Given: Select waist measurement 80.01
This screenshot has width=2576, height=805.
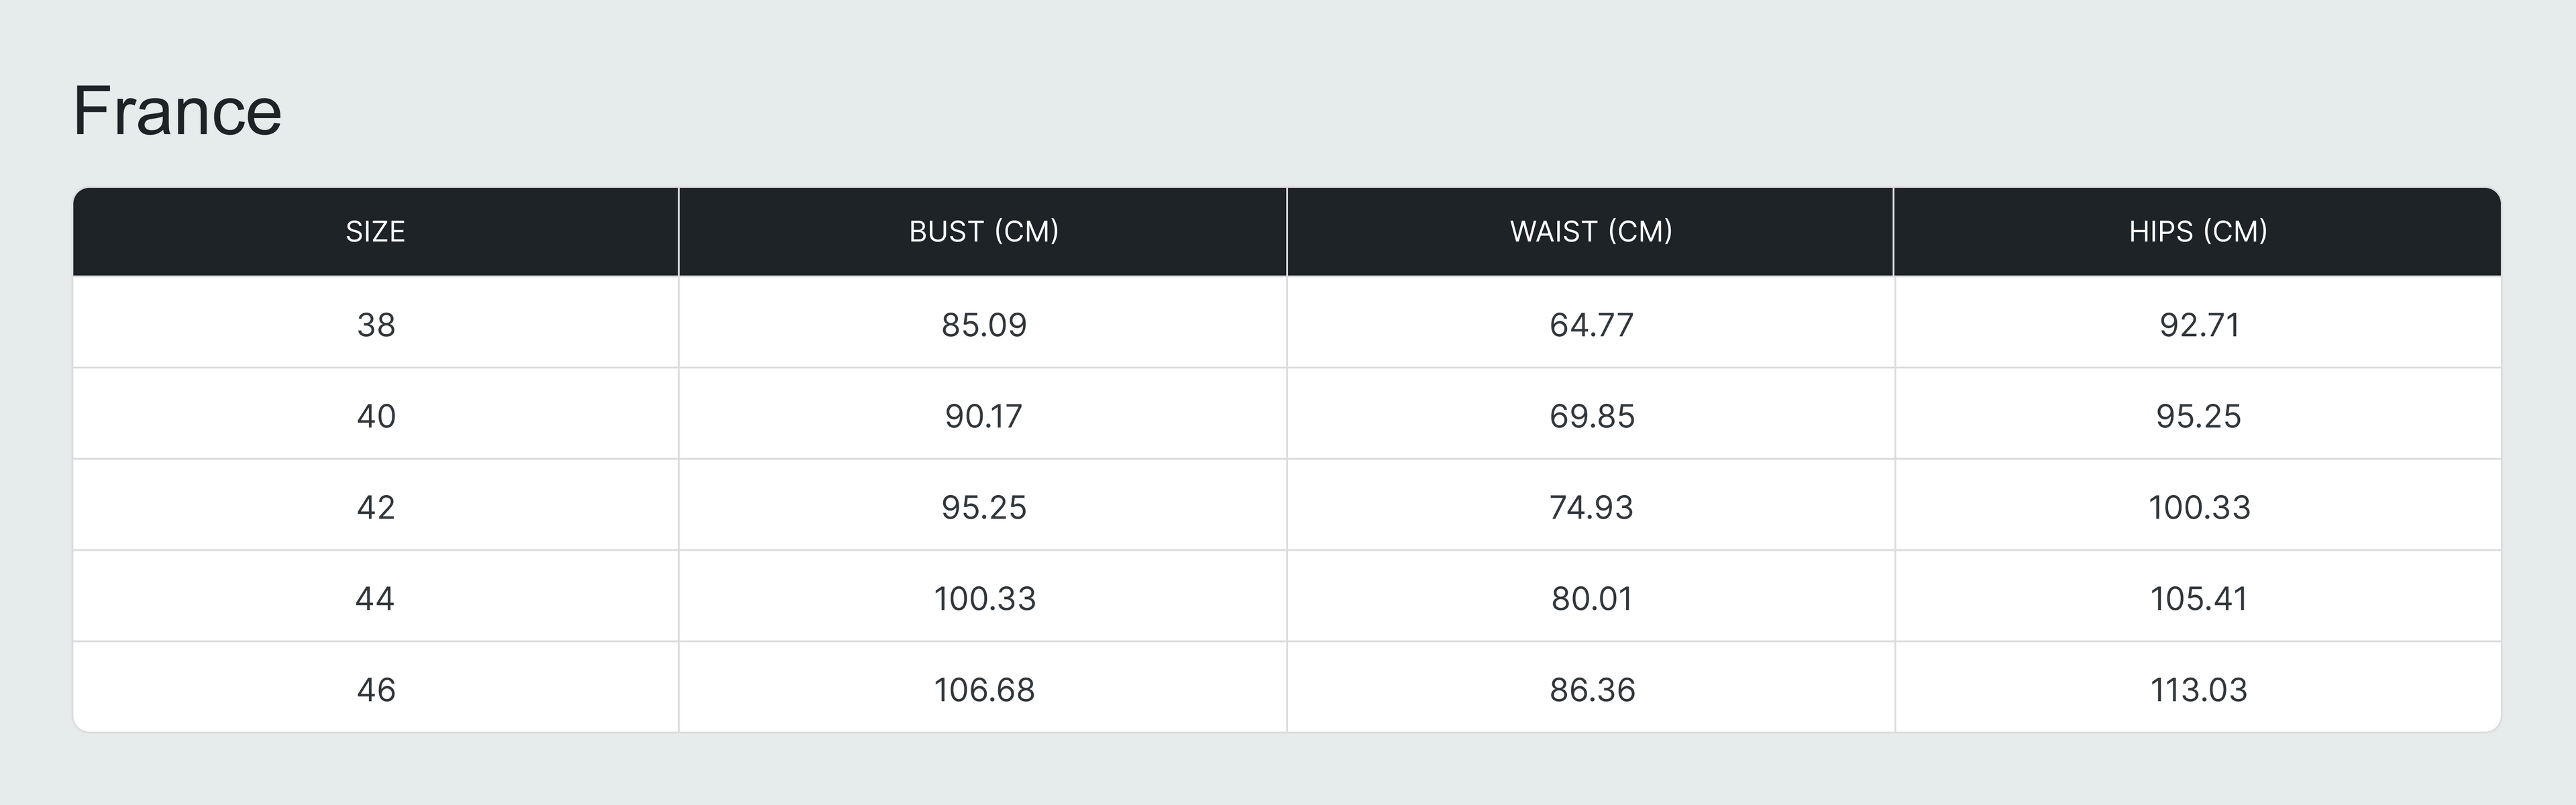Looking at the screenshot, I should click(1592, 598).
